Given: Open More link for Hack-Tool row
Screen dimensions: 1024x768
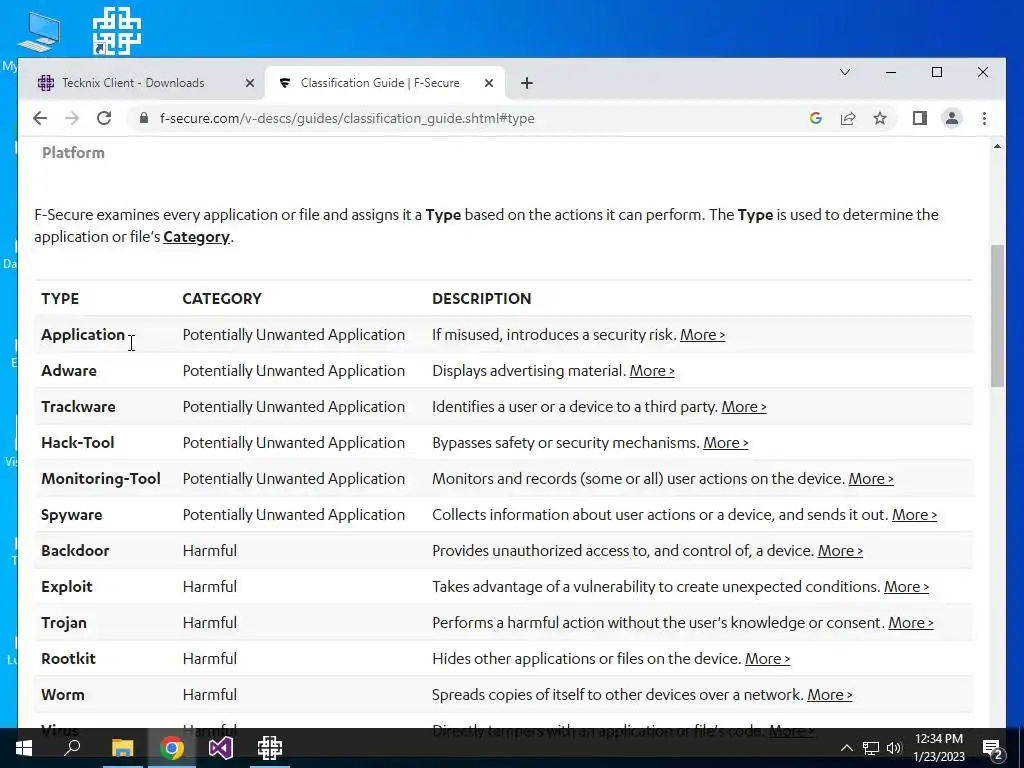Looking at the screenshot, I should click(726, 442).
